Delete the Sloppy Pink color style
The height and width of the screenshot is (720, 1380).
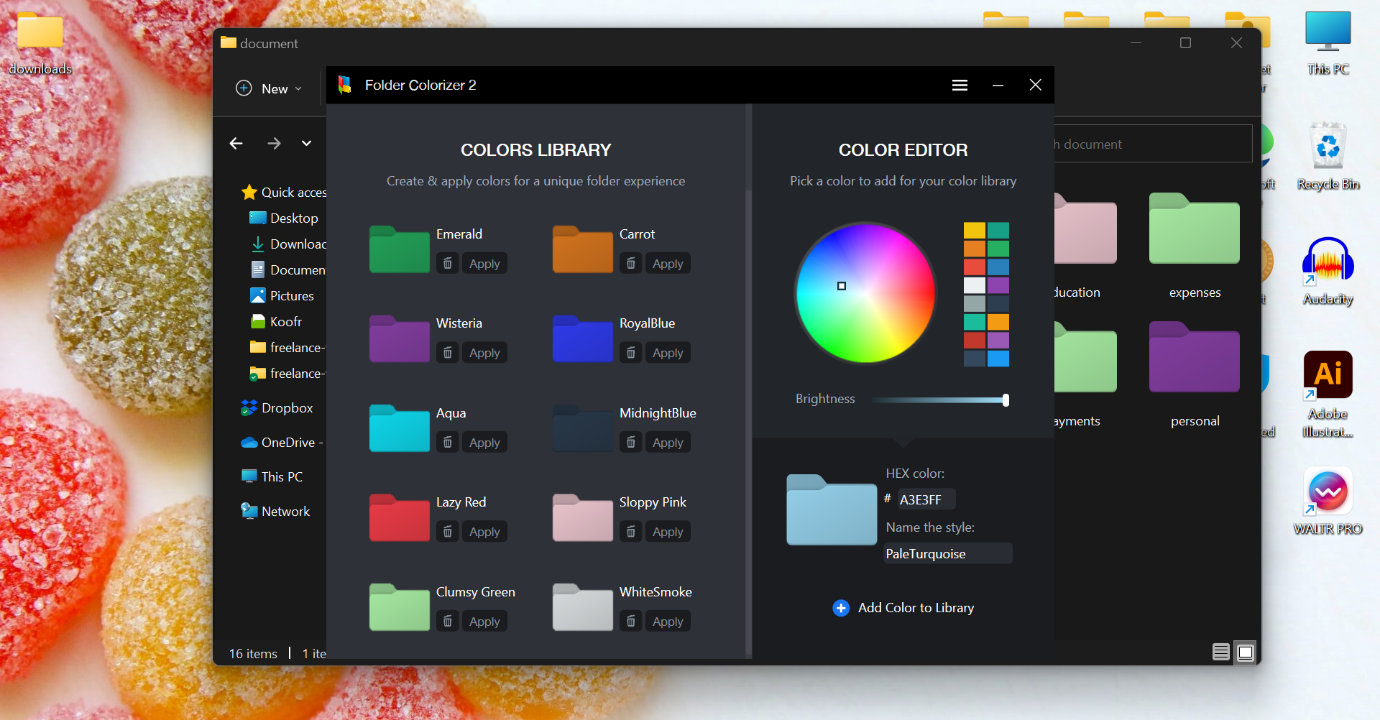pyautogui.click(x=631, y=531)
